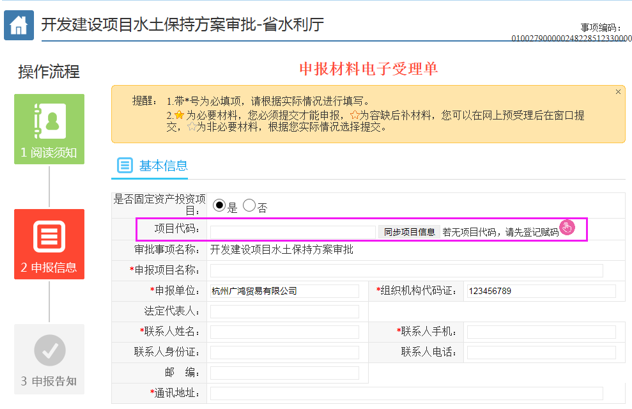Click the 组织机构代码证 field

(530, 291)
